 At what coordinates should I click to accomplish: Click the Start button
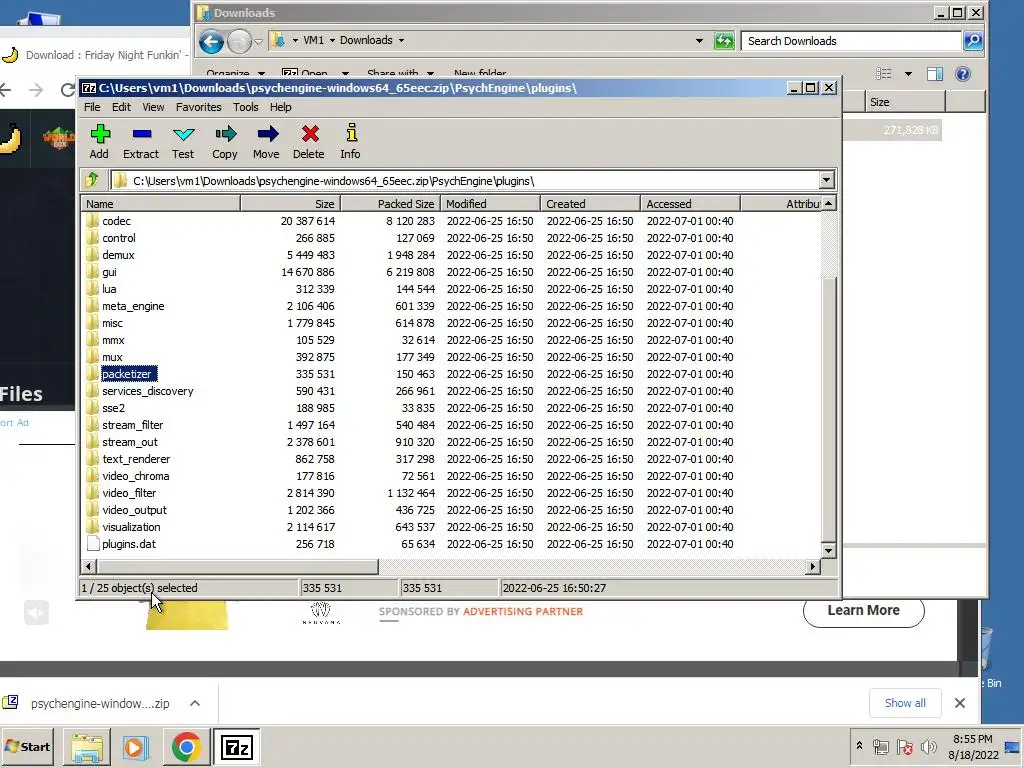tap(27, 746)
